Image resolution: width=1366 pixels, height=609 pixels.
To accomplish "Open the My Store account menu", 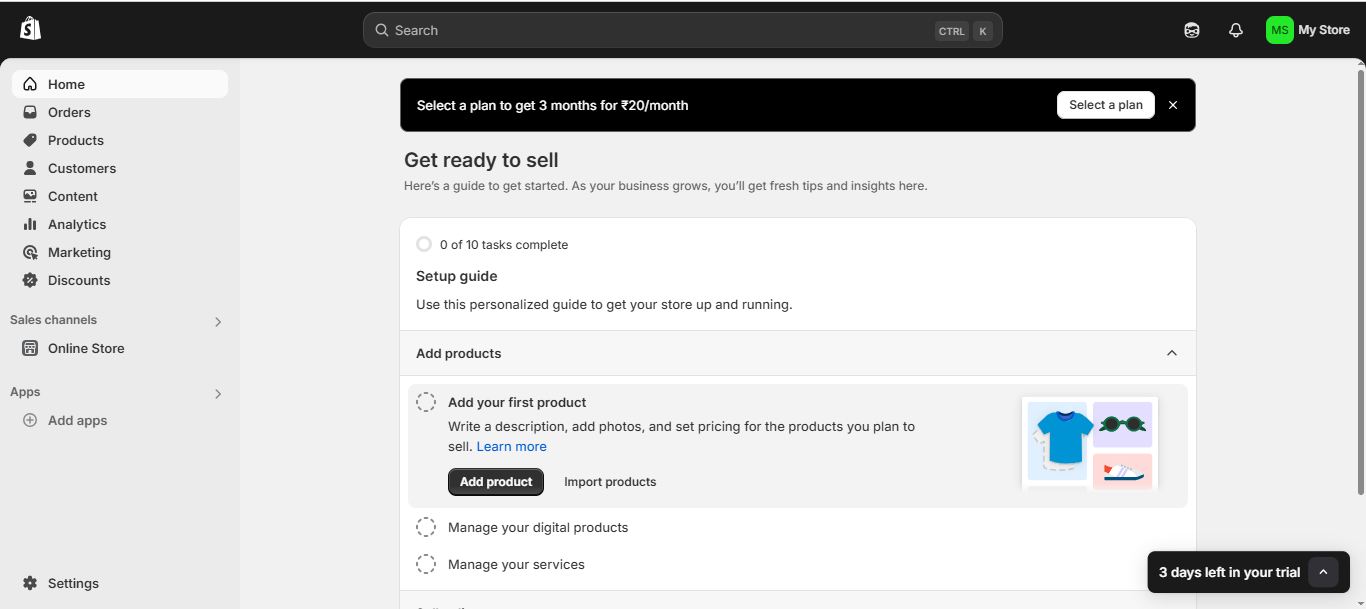I will coord(1308,30).
